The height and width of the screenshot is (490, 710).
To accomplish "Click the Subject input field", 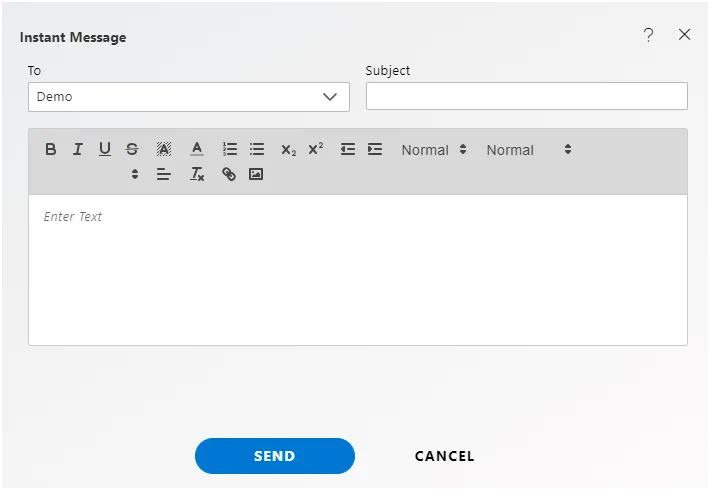I will pos(527,96).
